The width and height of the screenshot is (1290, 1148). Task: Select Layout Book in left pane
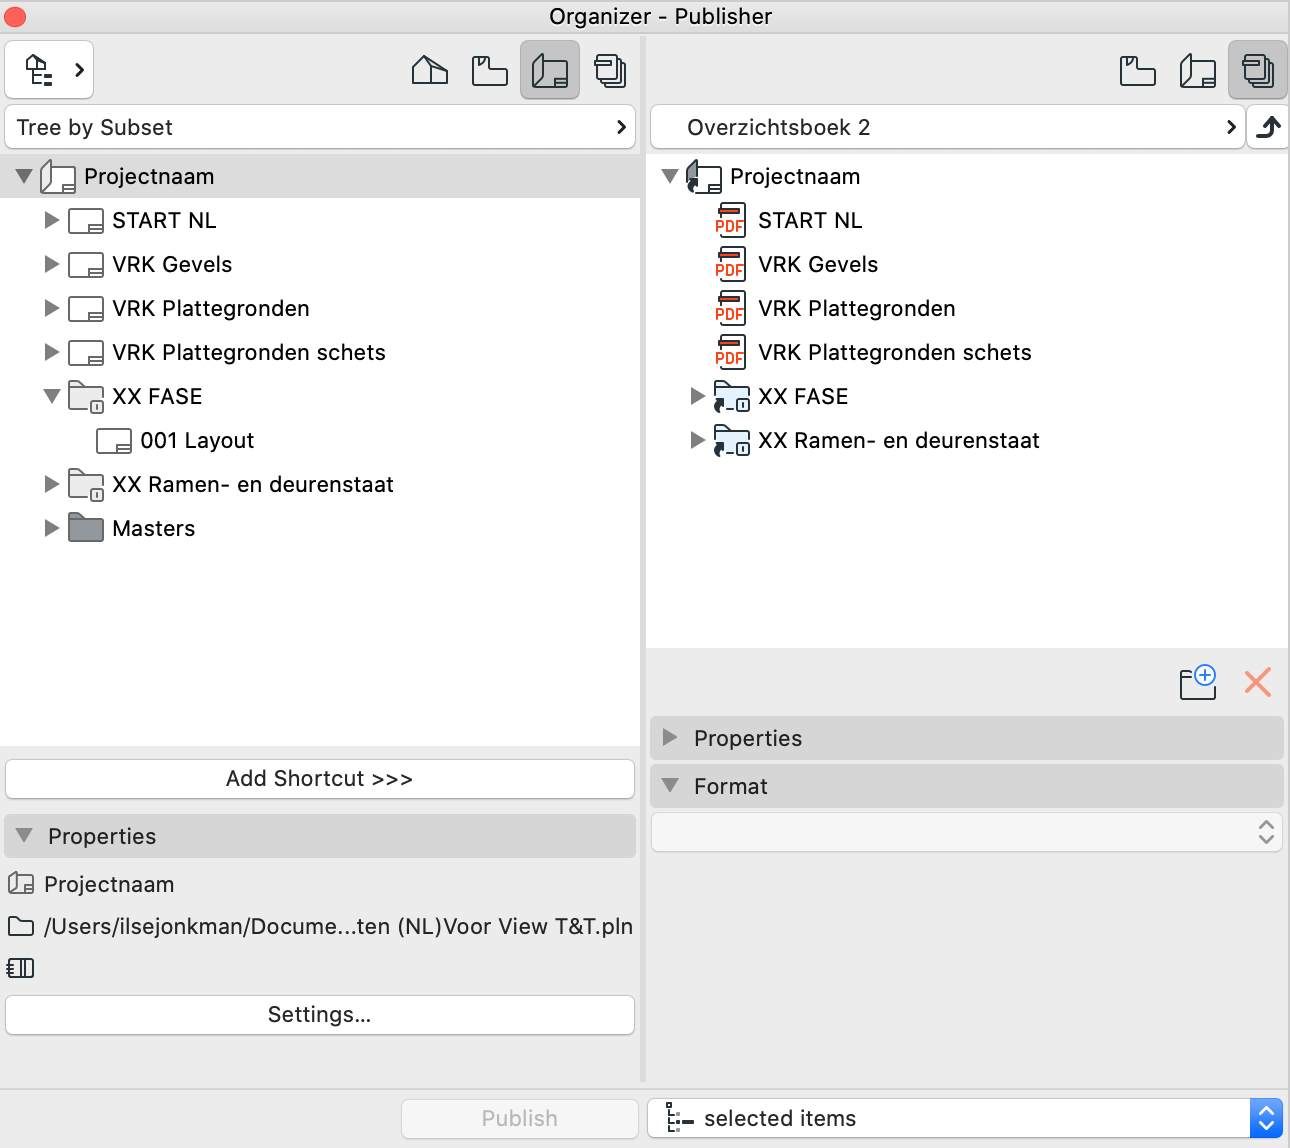coord(550,70)
